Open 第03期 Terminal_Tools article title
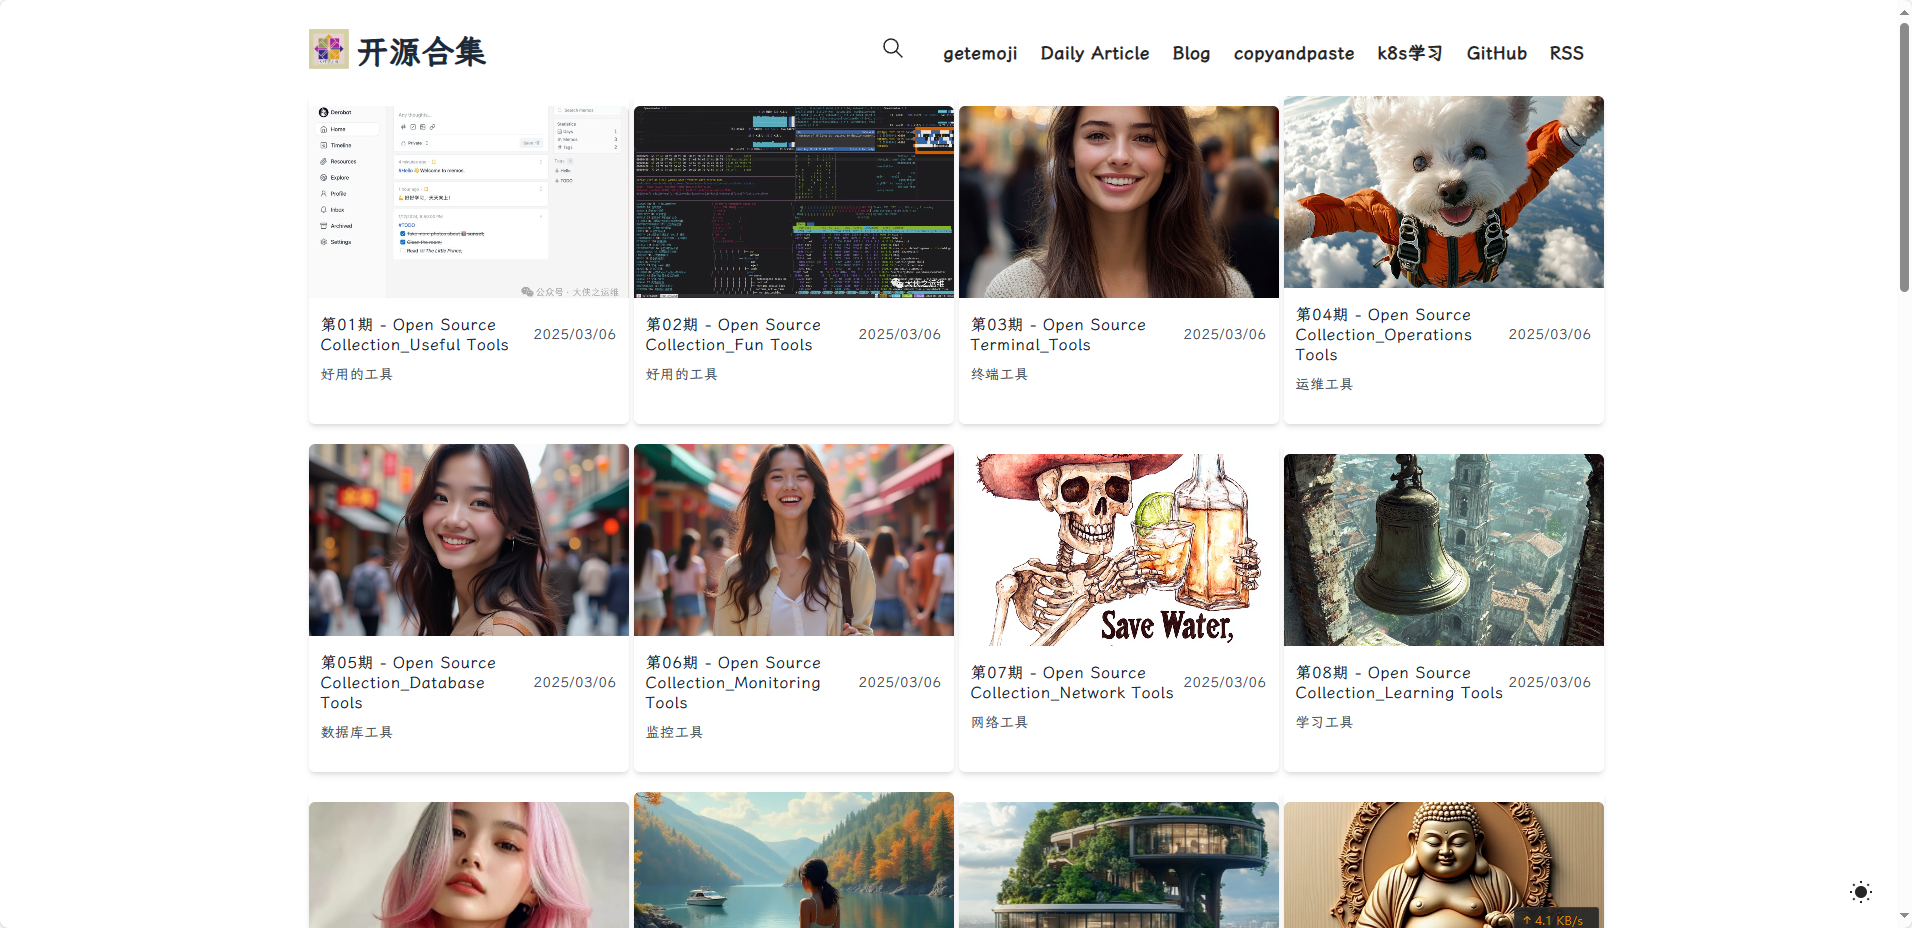 pos(1057,335)
